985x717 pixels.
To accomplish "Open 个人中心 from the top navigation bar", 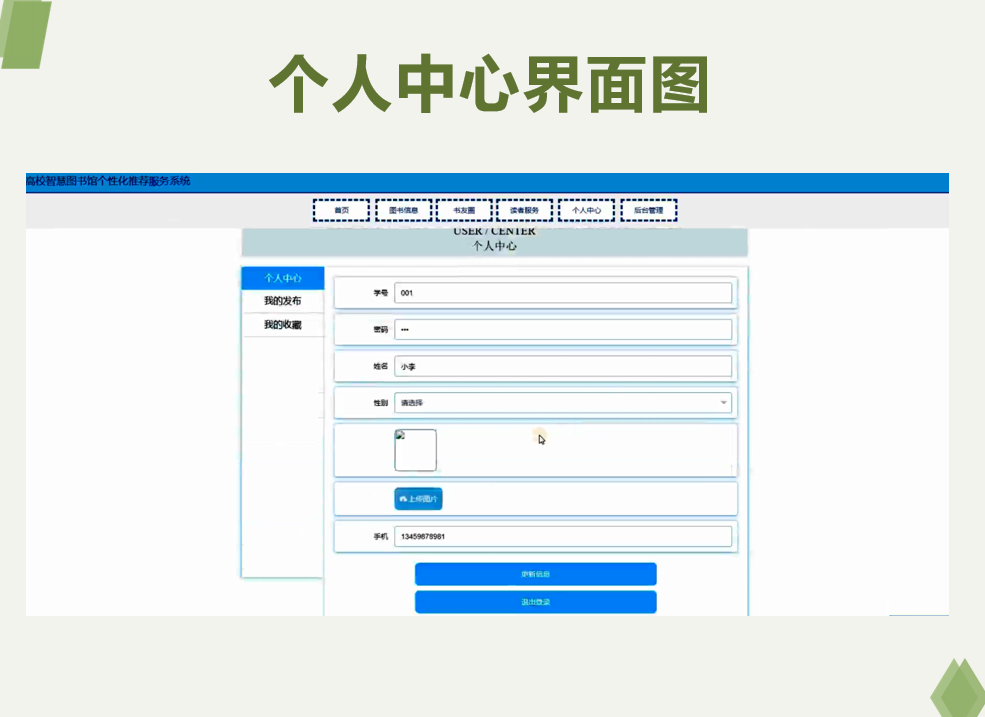I will coord(587,211).
